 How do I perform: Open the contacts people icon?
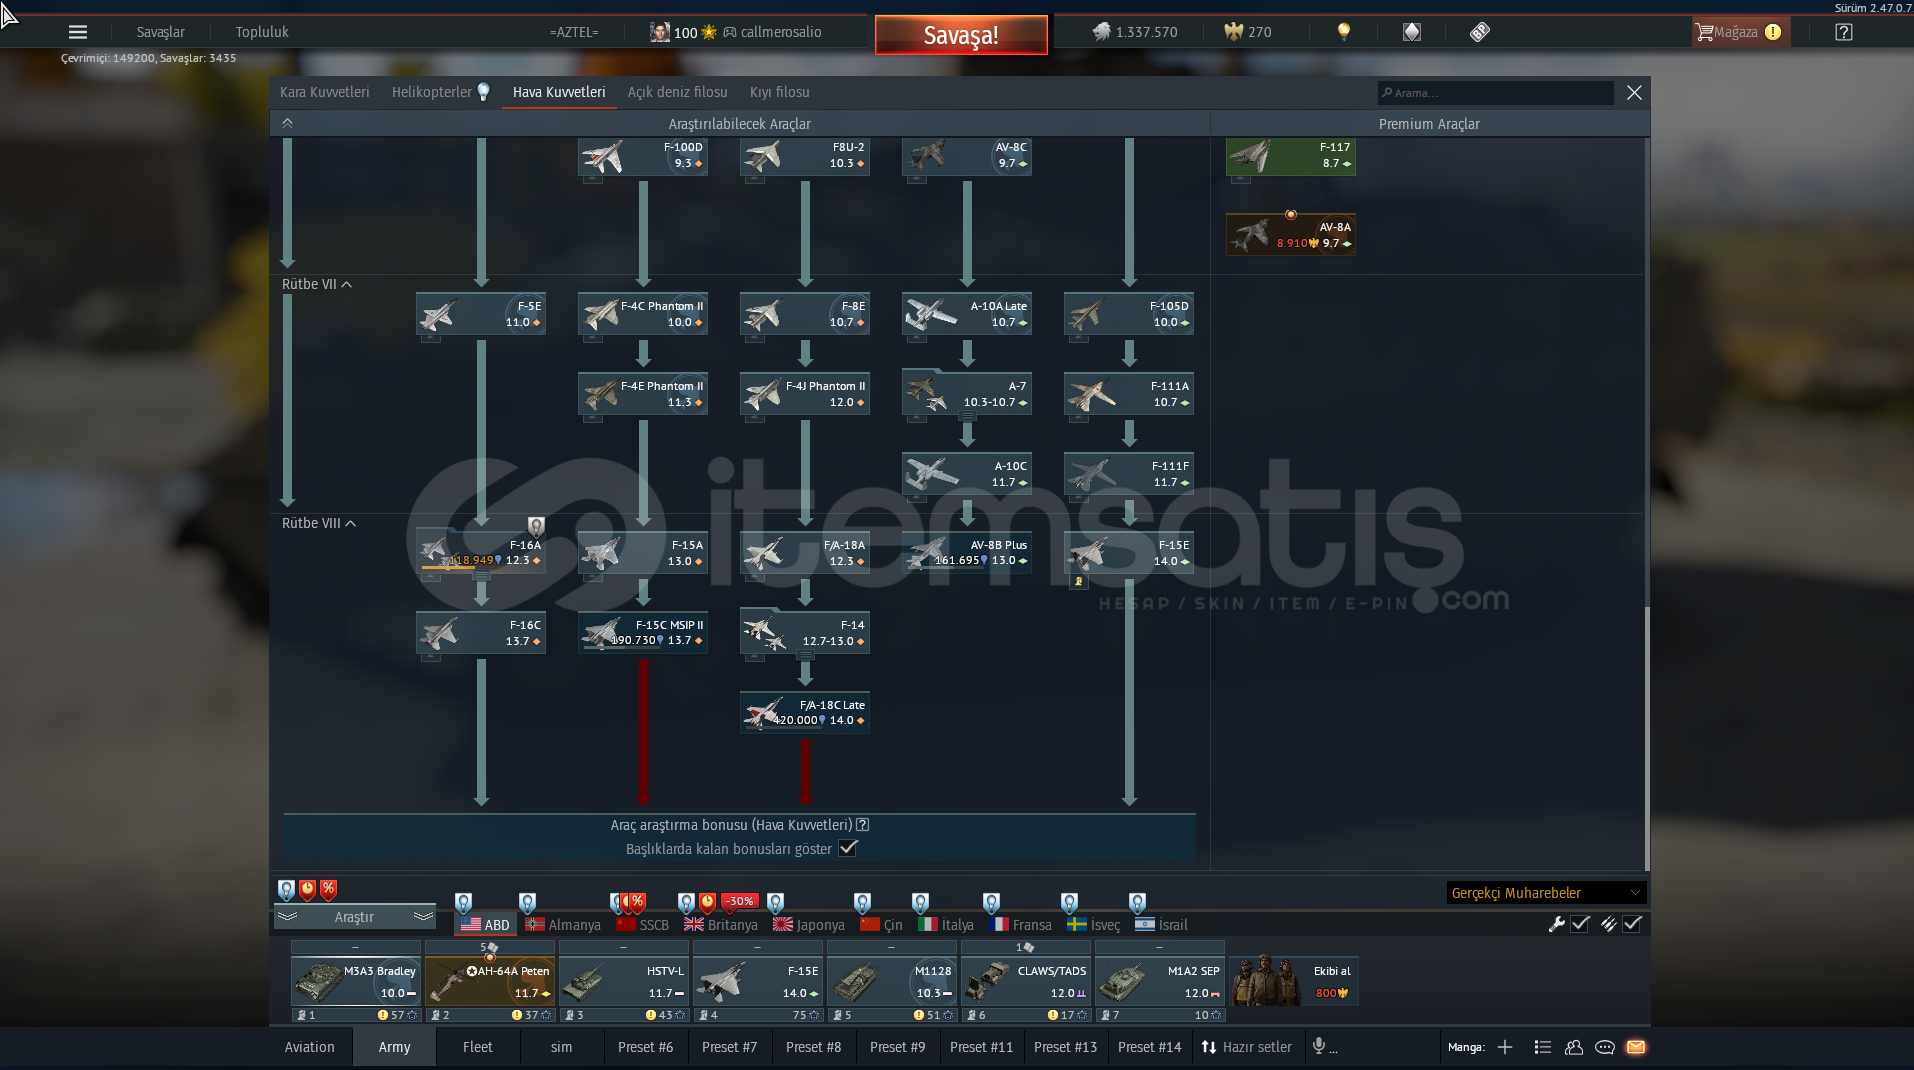[x=1574, y=1047]
